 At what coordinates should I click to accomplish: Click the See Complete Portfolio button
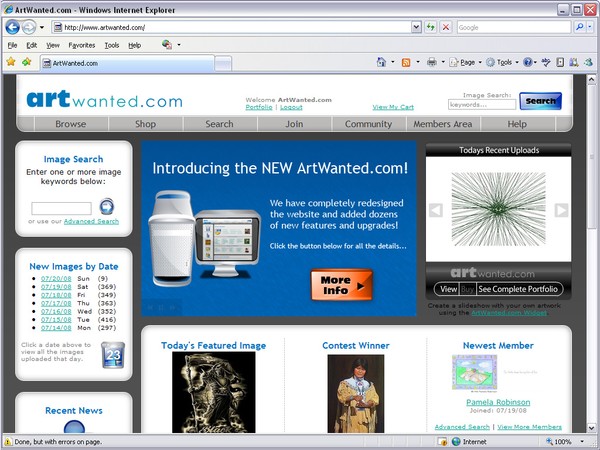point(518,289)
